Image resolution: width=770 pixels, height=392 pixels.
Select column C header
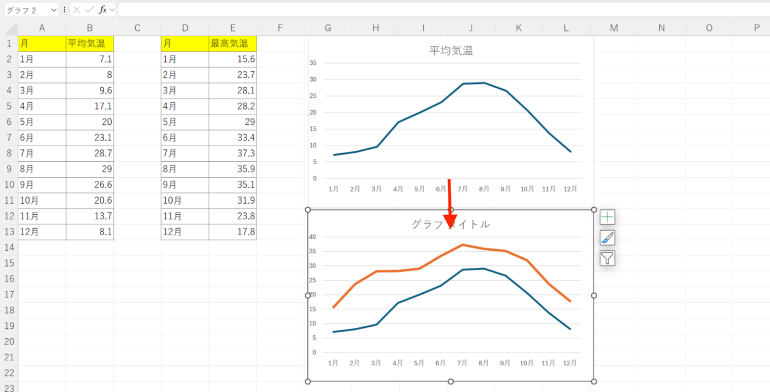coord(137,28)
